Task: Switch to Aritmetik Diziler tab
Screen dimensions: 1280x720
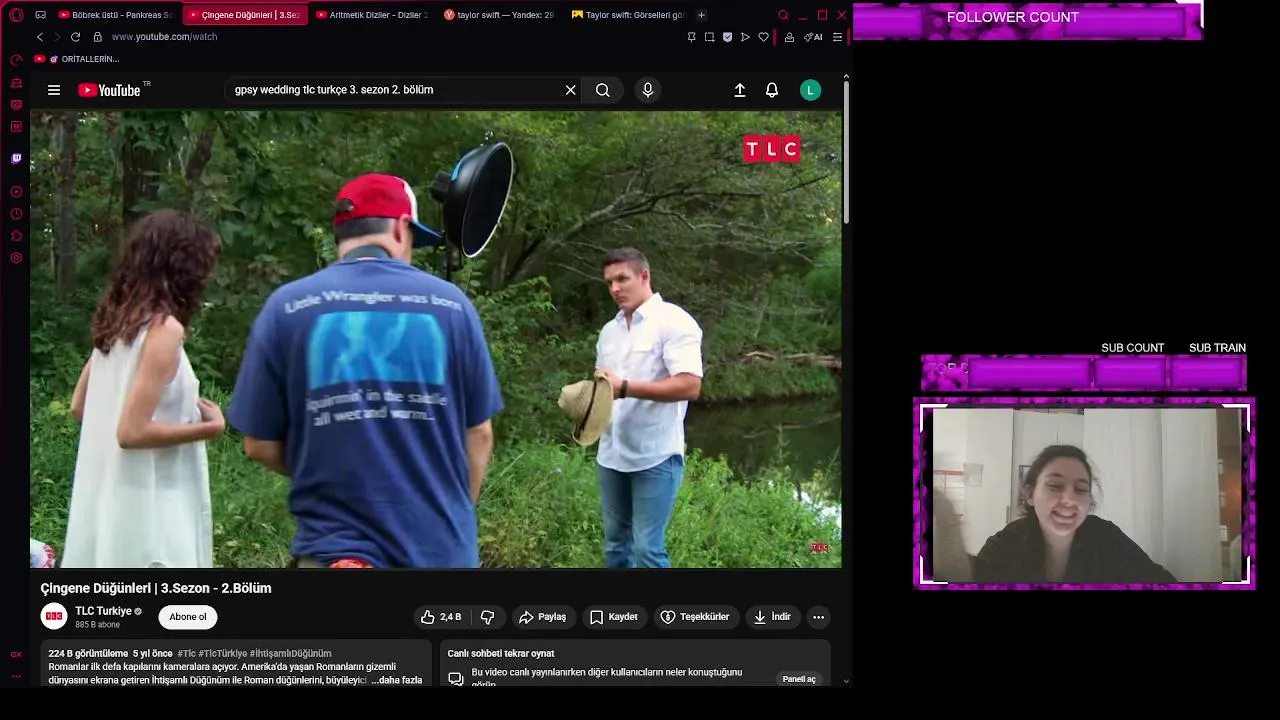Action: [x=370, y=15]
